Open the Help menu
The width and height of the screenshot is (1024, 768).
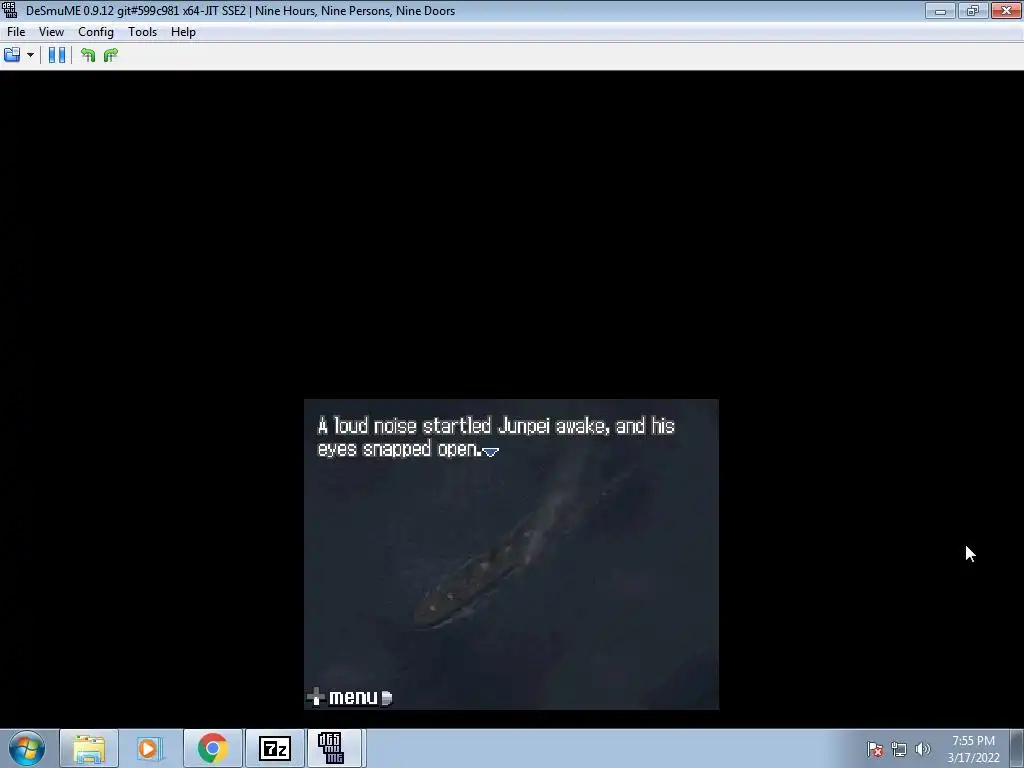tap(184, 32)
